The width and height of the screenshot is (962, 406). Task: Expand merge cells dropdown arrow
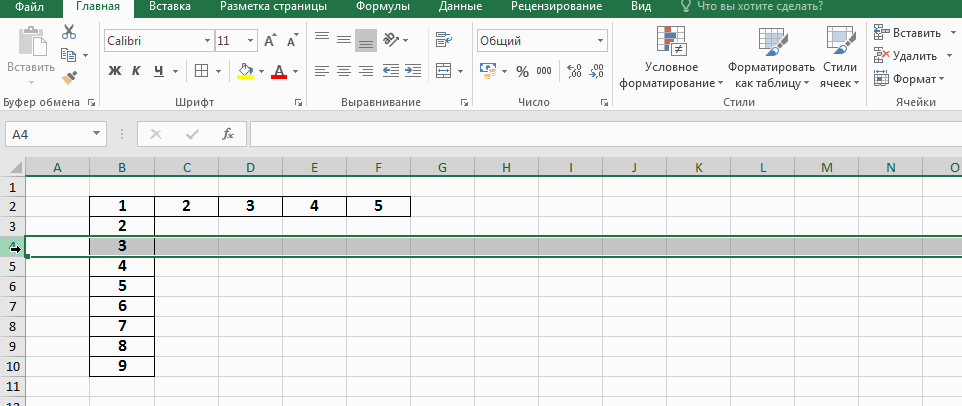pyautogui.click(x=461, y=72)
